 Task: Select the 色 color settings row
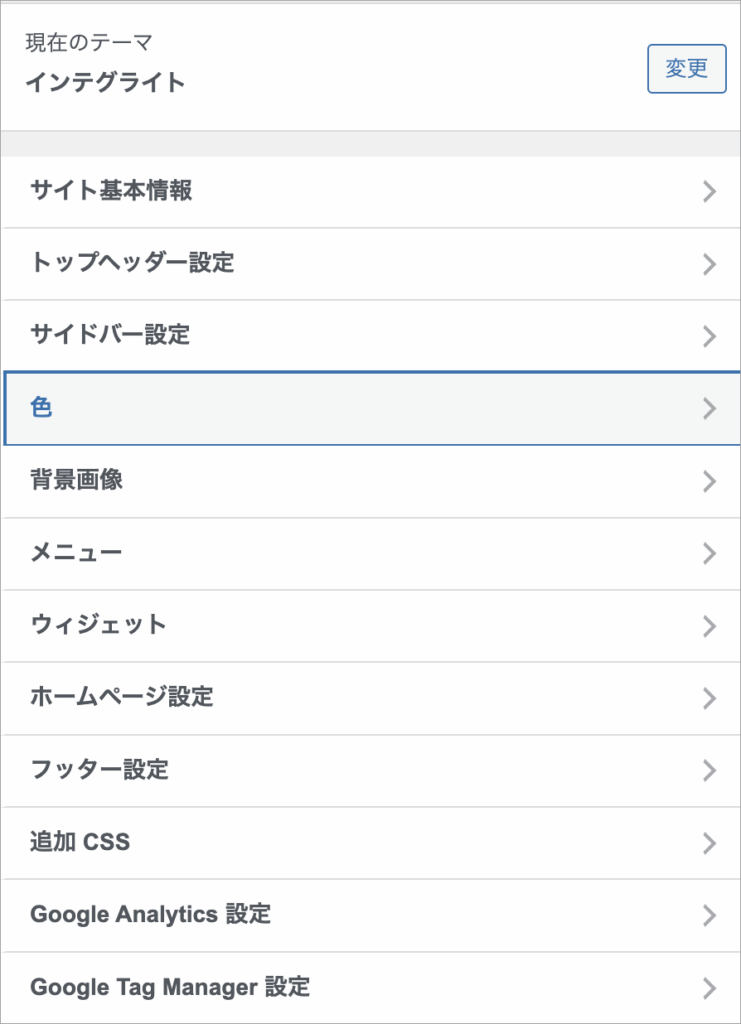pyautogui.click(x=42, y=407)
